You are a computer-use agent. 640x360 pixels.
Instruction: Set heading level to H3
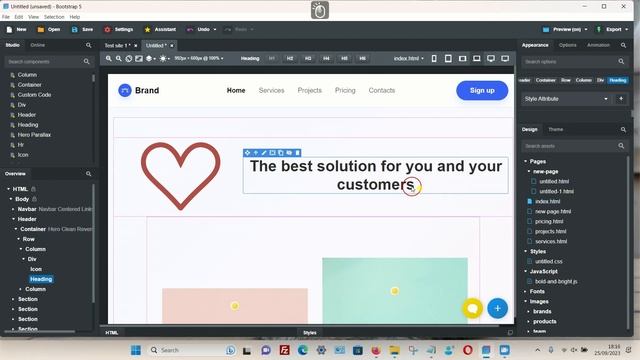308,59
